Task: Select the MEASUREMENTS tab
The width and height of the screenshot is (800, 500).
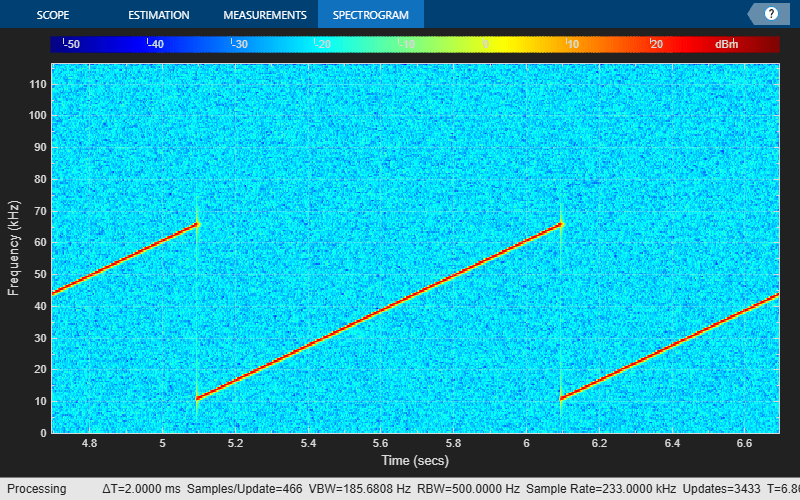Action: point(264,15)
